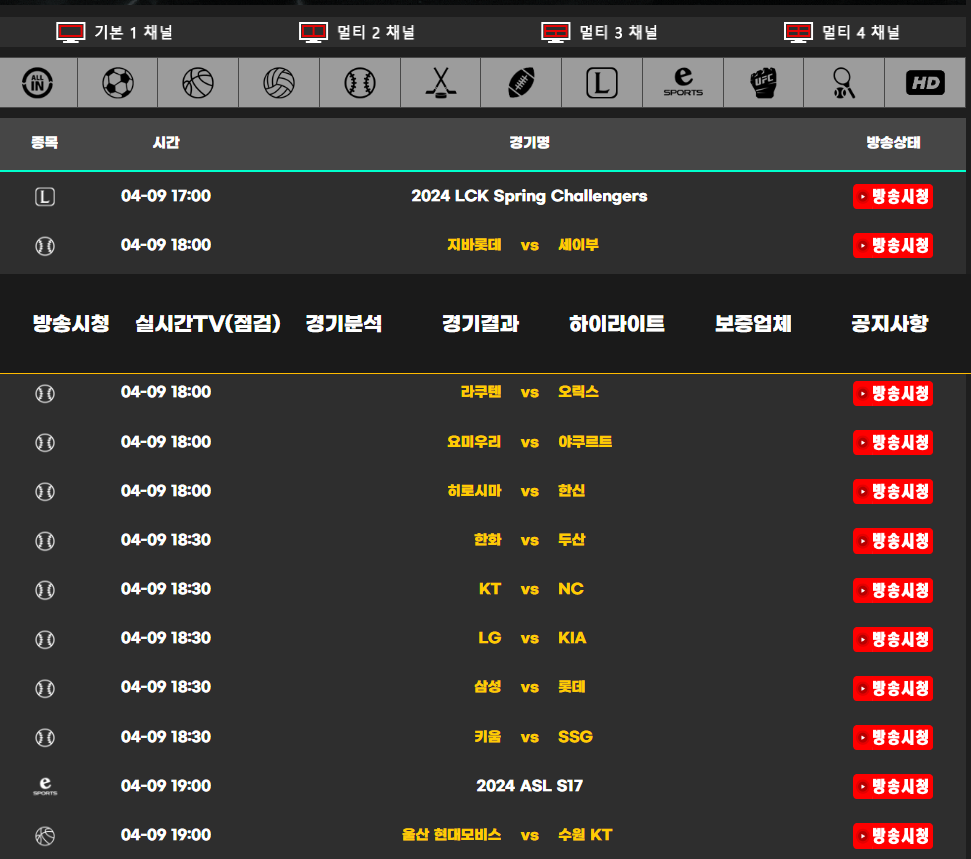Filter by volleyball icon

(x=279, y=82)
